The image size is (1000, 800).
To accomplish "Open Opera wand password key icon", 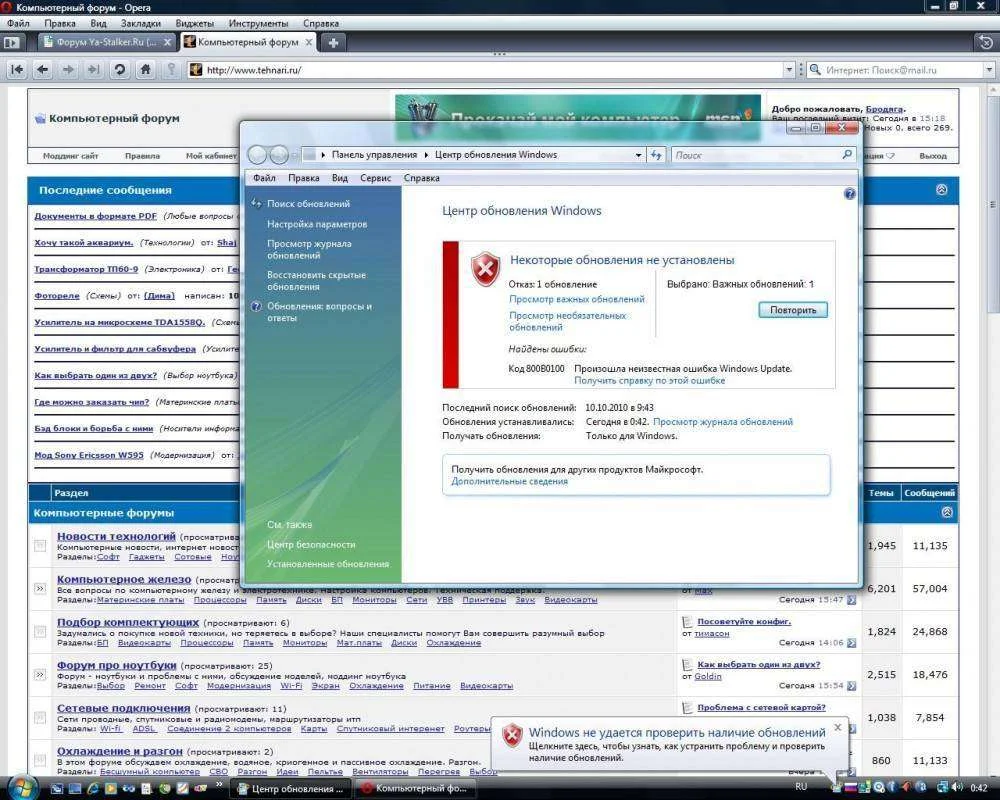I will point(171,70).
